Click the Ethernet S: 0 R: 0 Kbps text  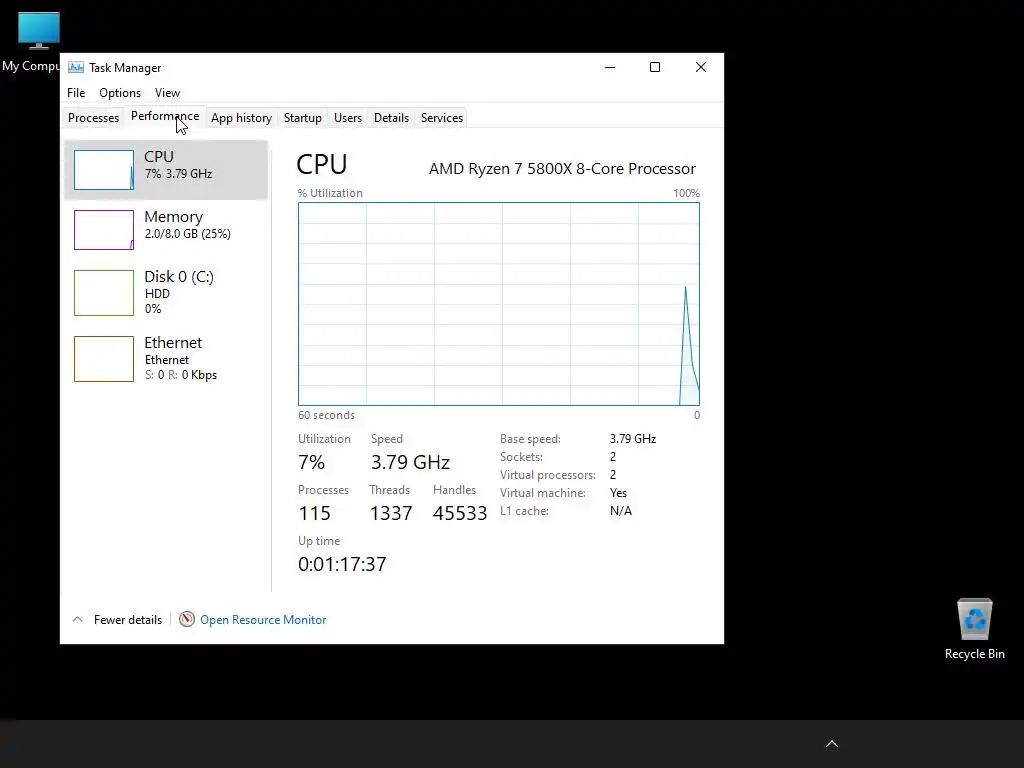point(181,375)
